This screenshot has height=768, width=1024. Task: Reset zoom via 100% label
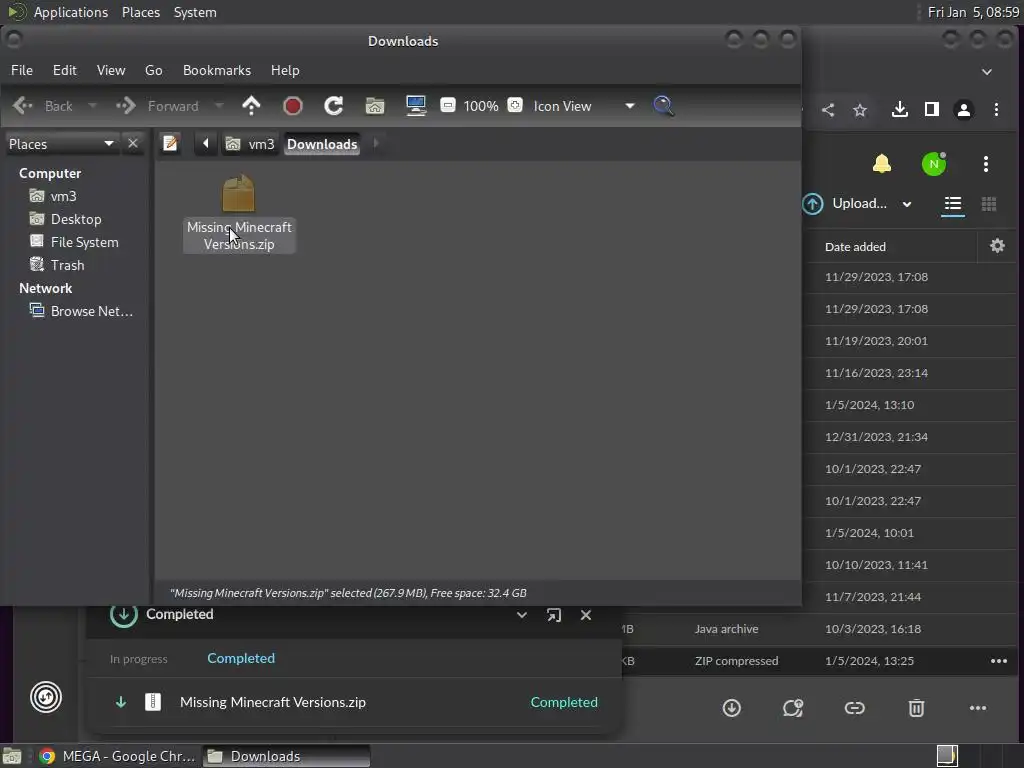[481, 106]
